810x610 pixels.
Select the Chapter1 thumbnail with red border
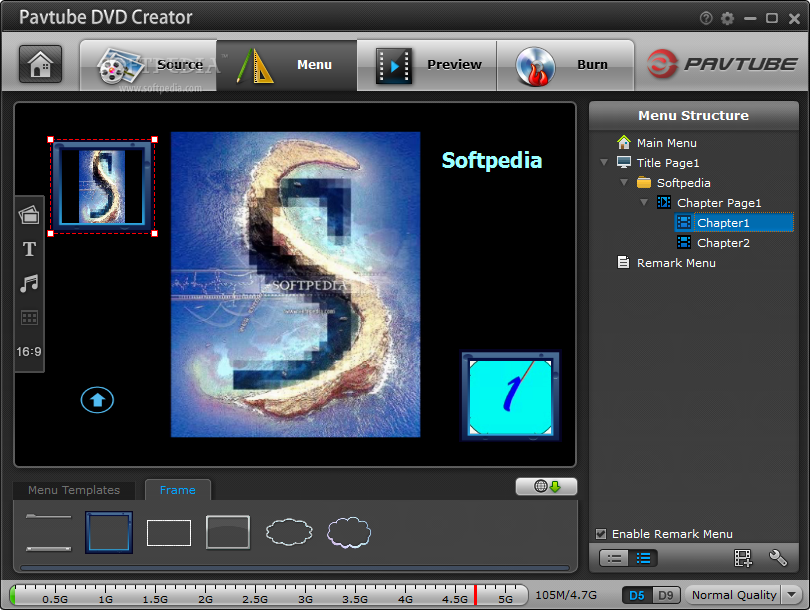tap(102, 186)
